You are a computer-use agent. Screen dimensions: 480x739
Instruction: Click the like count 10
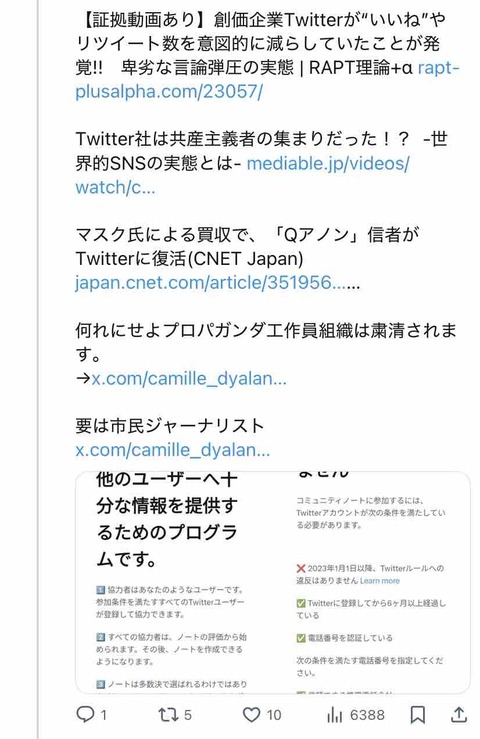point(273,715)
